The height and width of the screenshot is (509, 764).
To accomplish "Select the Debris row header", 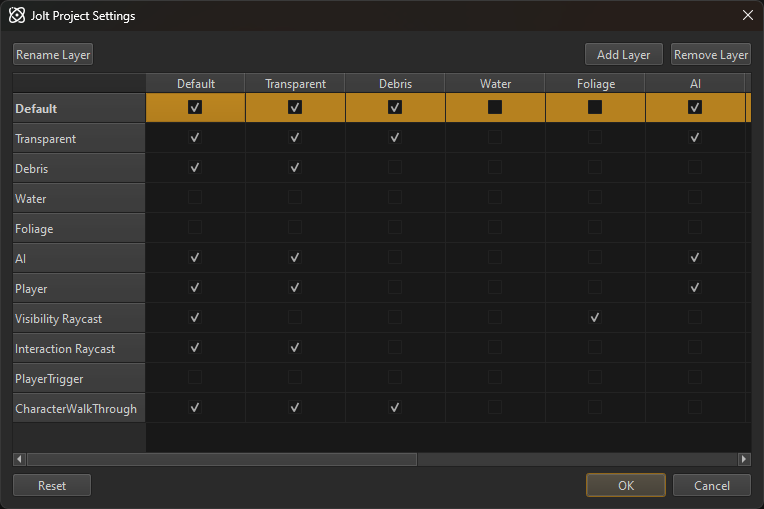I will click(79, 169).
